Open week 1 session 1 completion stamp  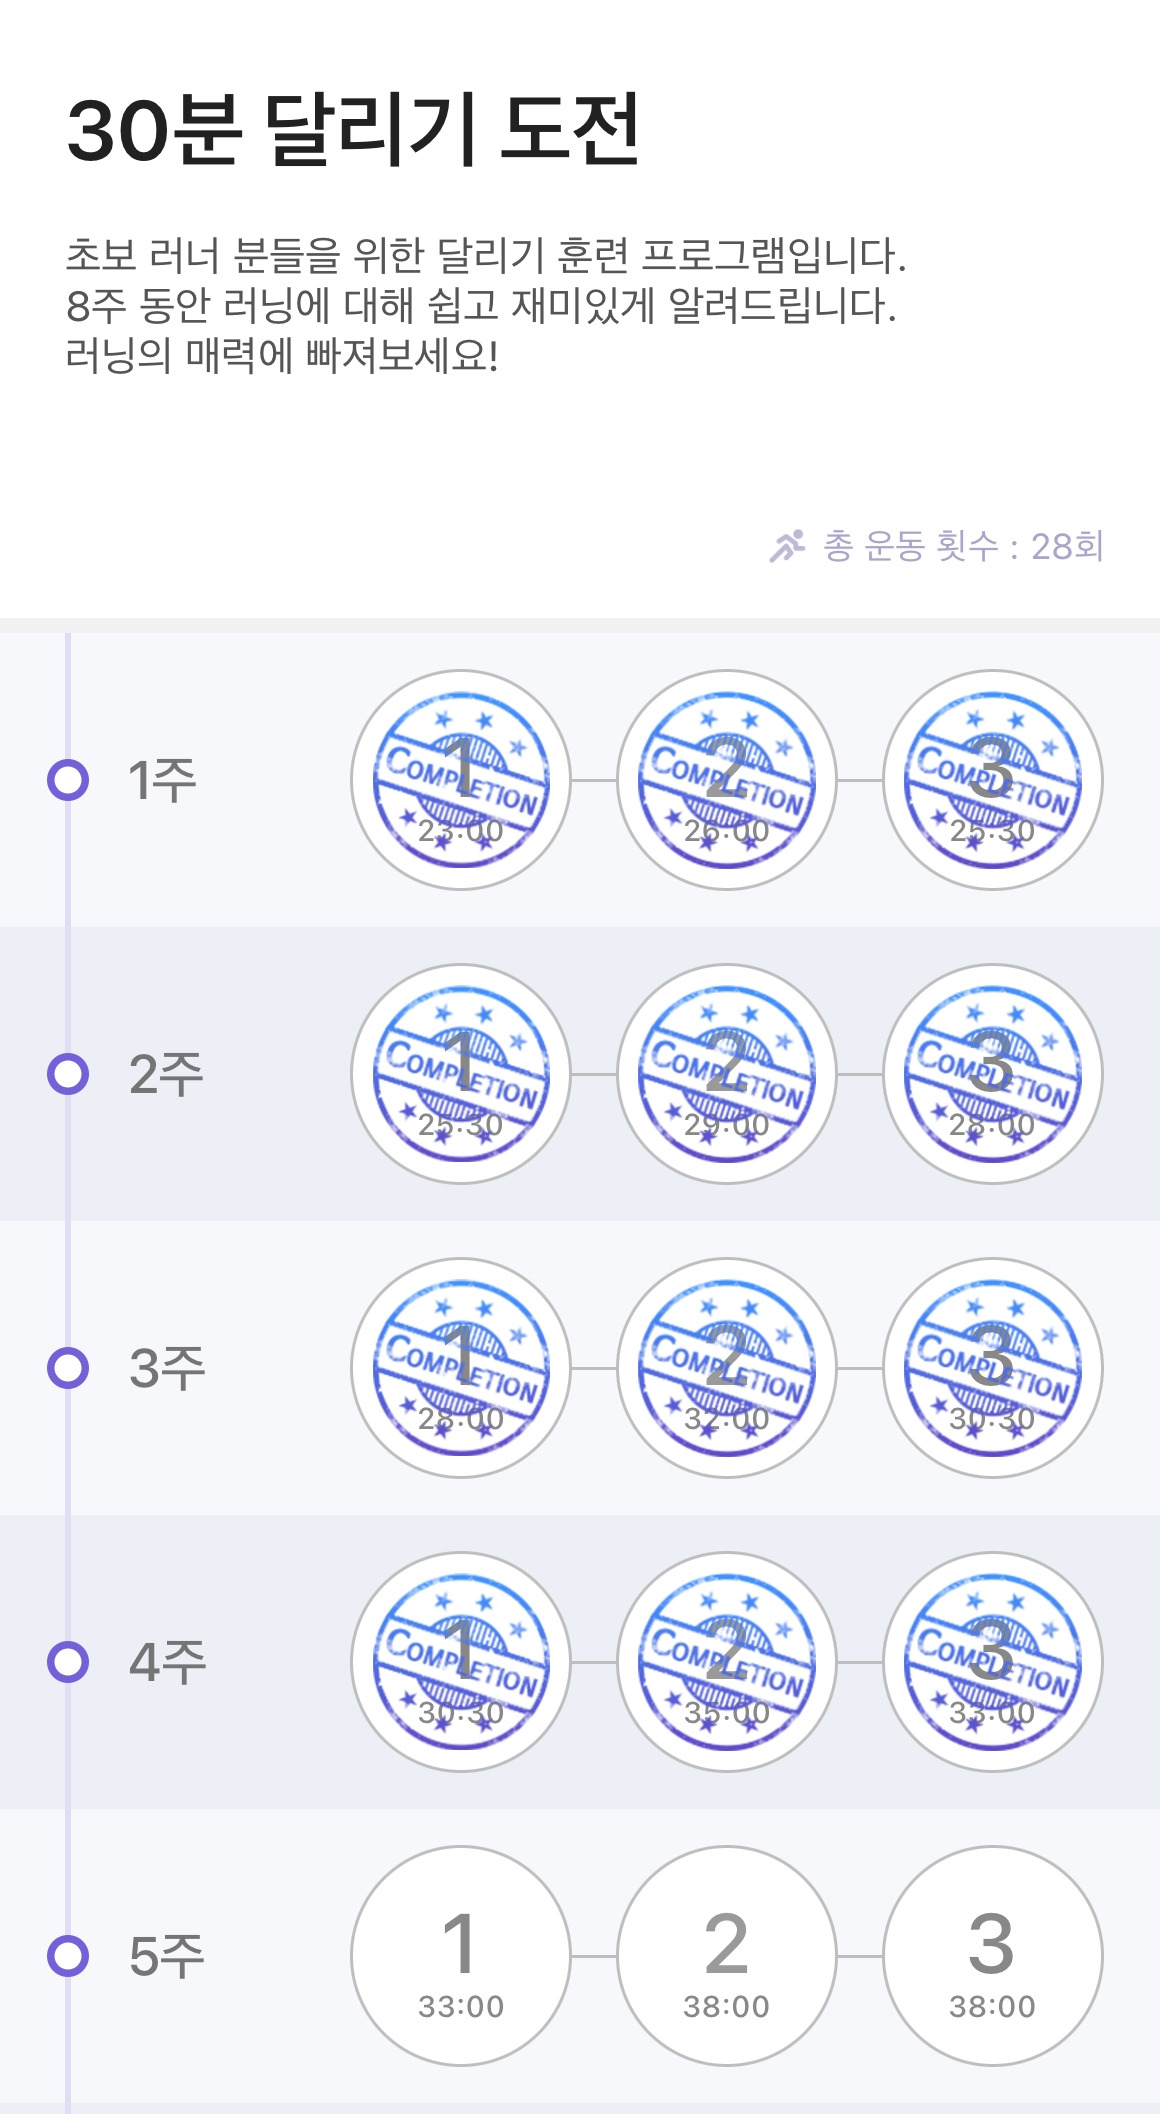tap(461, 780)
